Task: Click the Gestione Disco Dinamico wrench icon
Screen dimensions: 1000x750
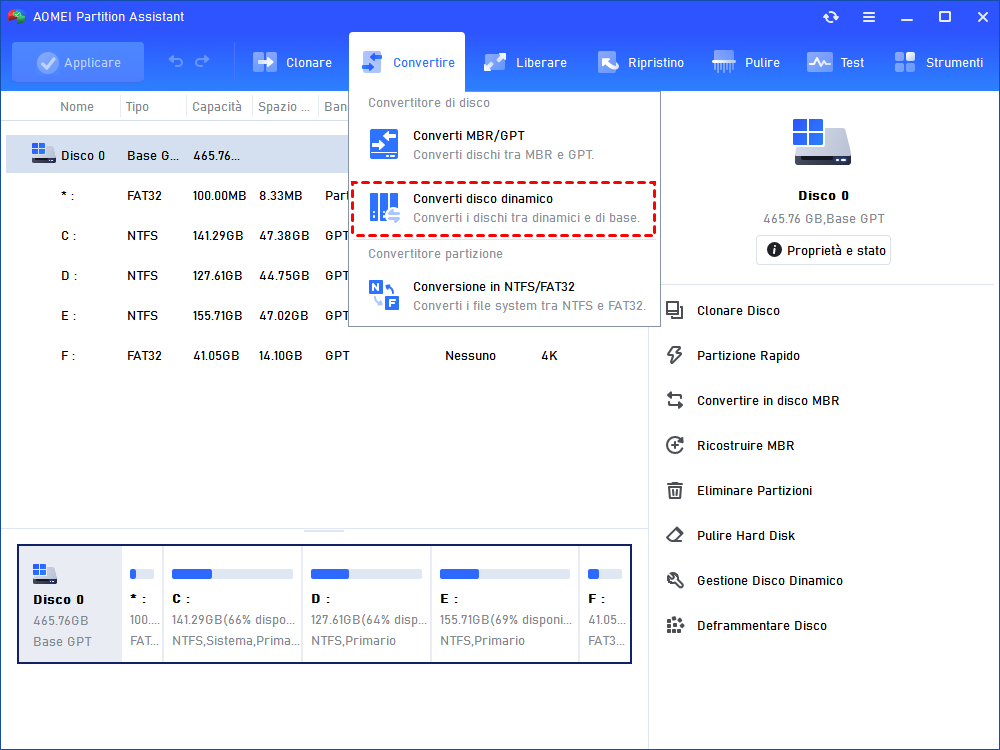Action: [675, 580]
